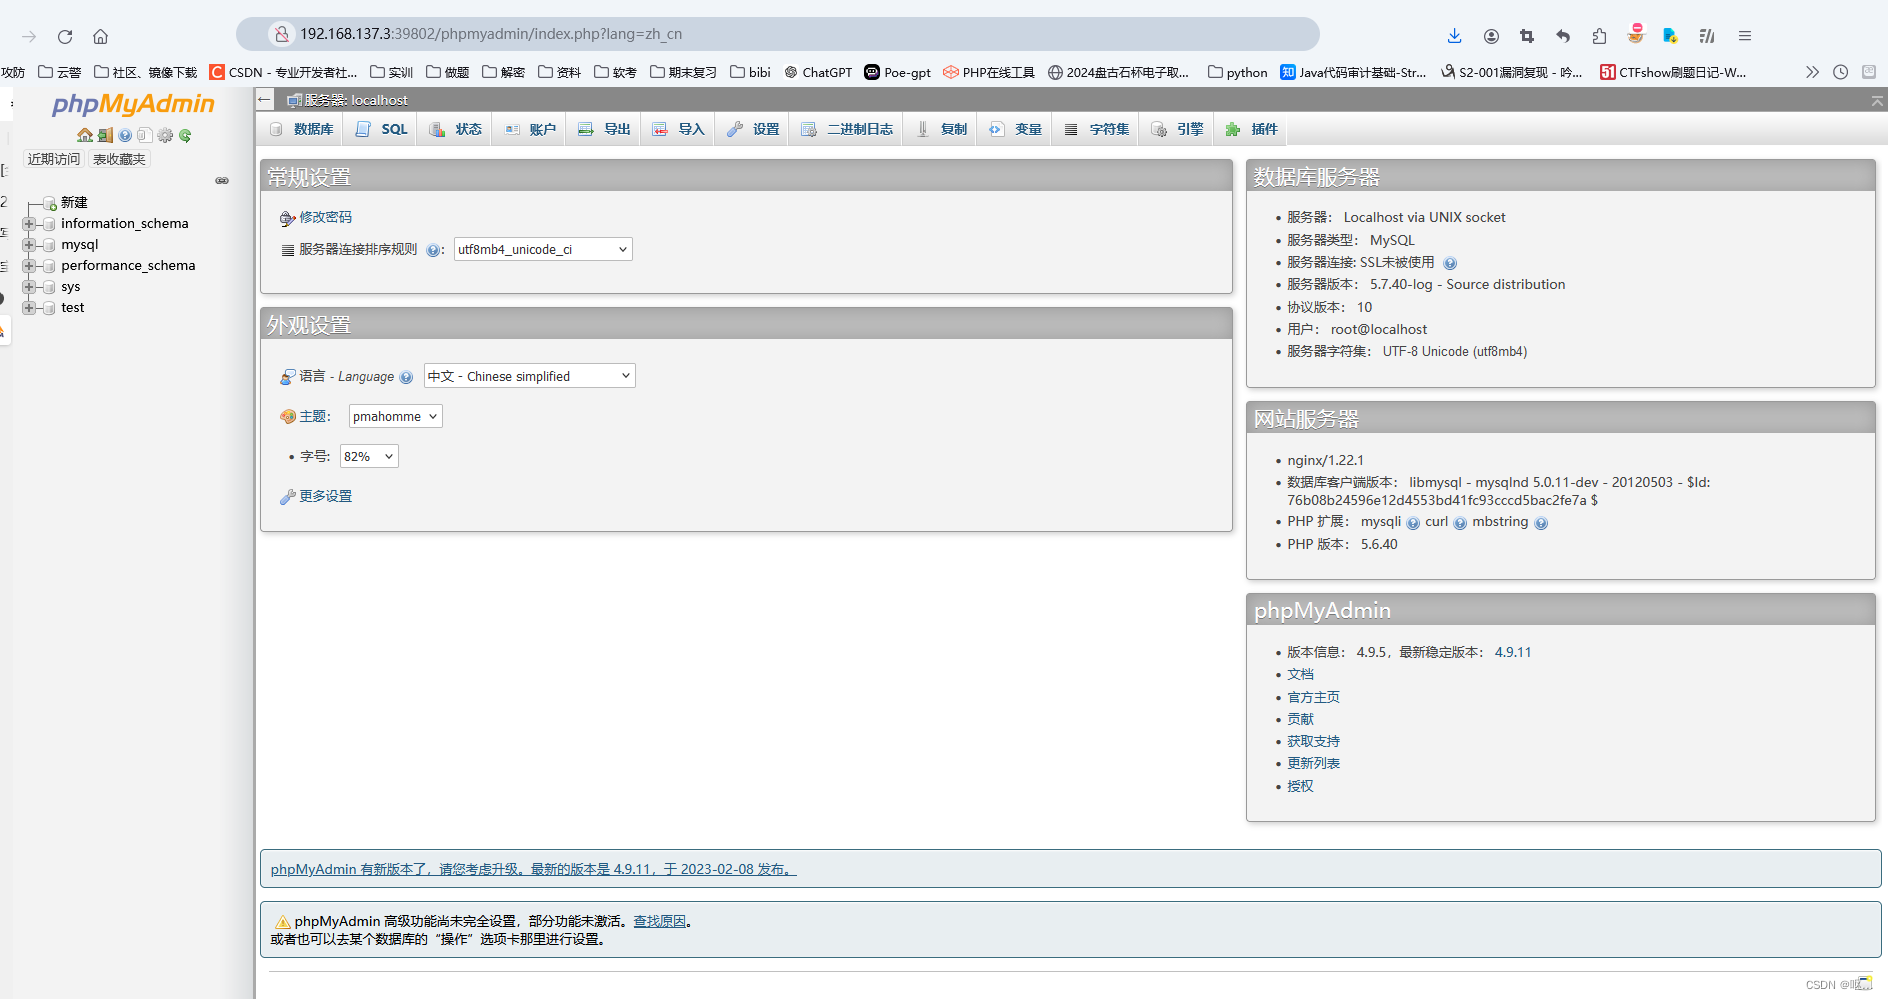Open the ChatGPT bookmark
The image size is (1888, 999).
click(x=818, y=72)
